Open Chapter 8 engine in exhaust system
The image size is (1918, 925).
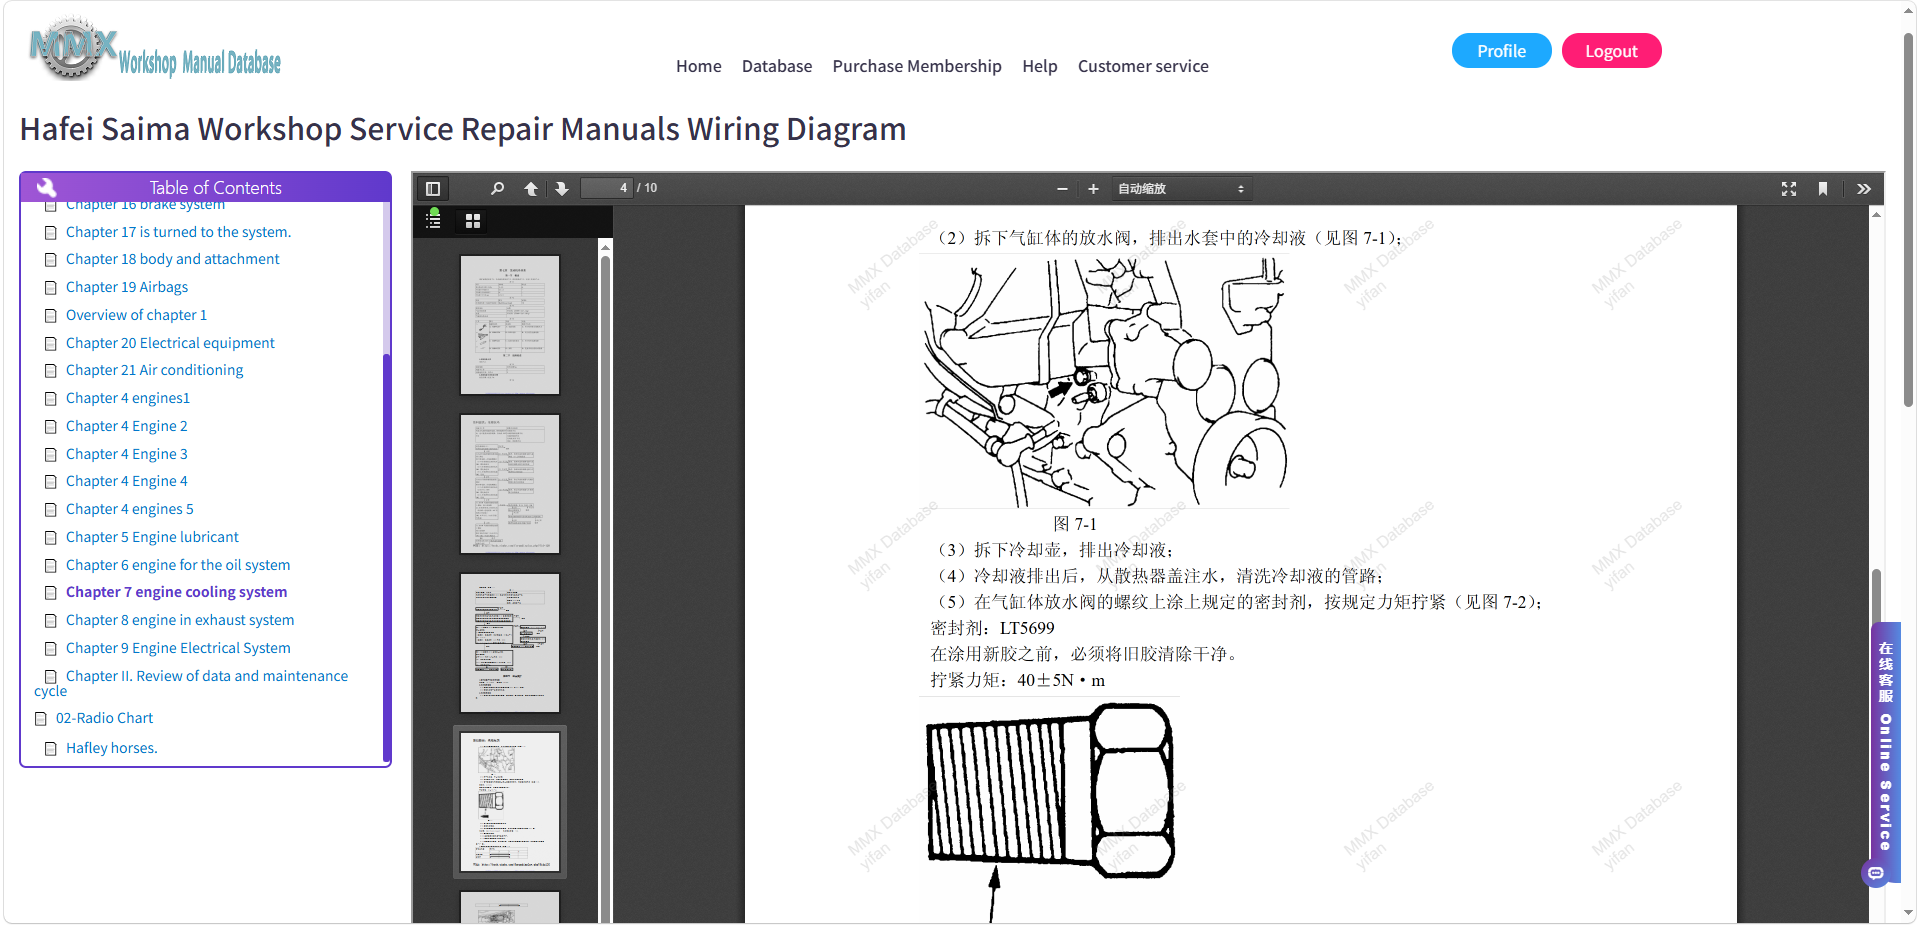[x=180, y=620]
